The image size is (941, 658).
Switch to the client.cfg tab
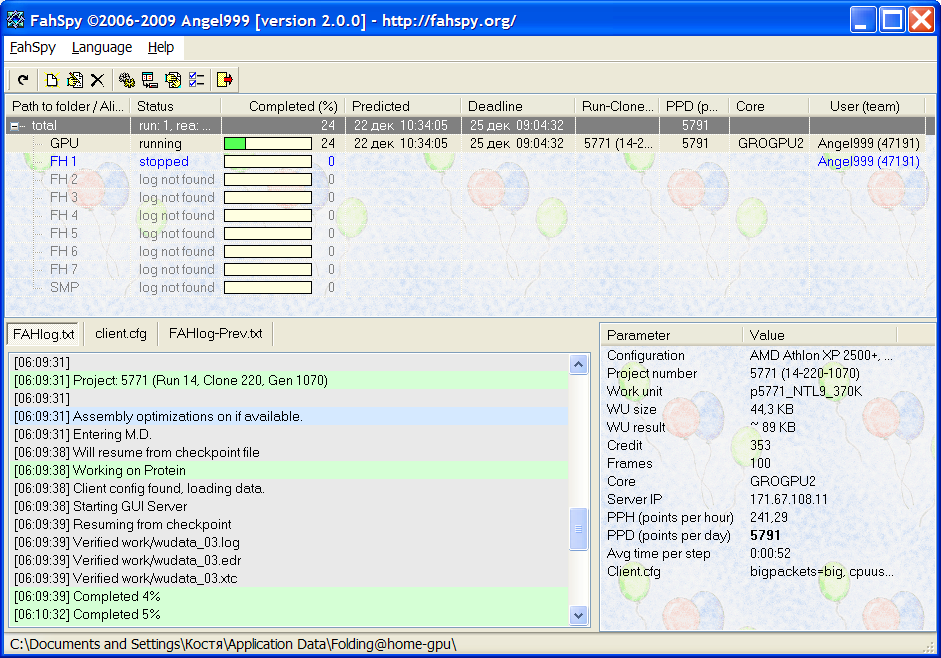coord(121,333)
